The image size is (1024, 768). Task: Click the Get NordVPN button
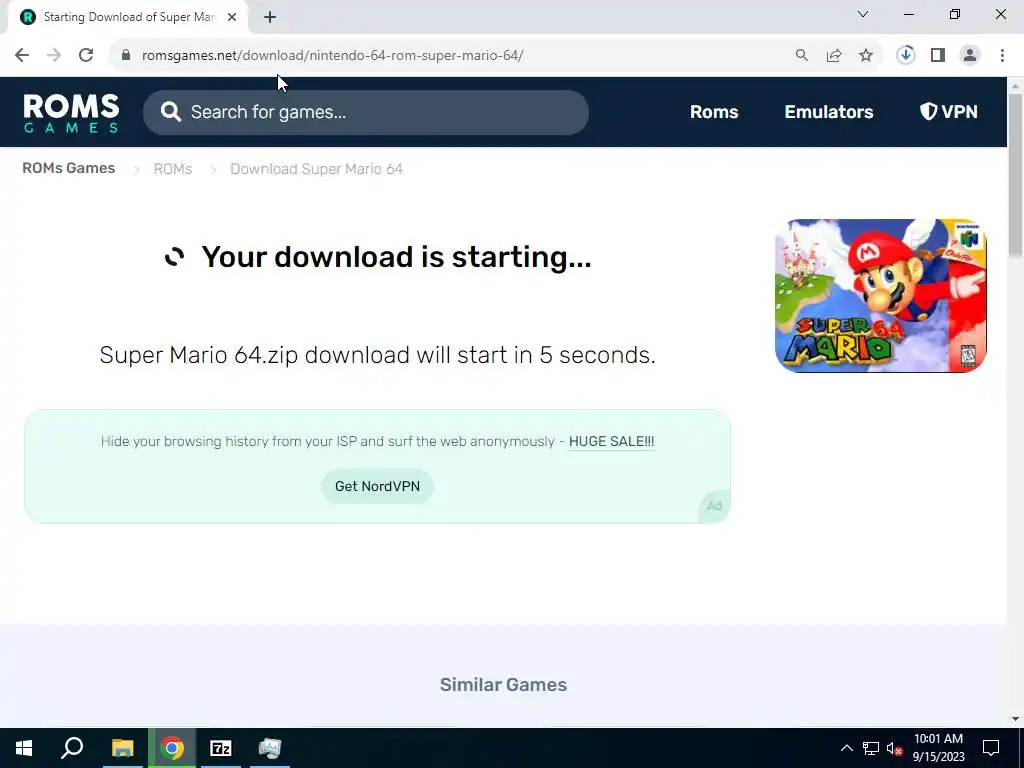click(x=377, y=487)
